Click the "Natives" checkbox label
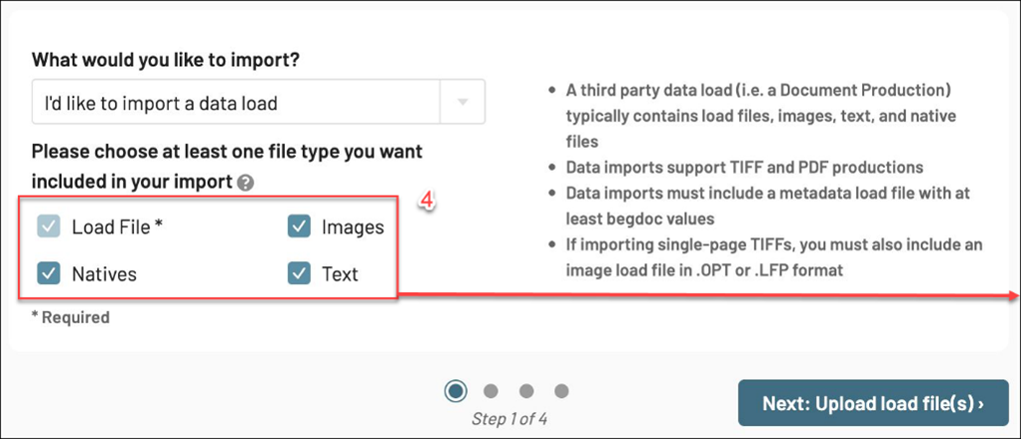 [x=104, y=273]
